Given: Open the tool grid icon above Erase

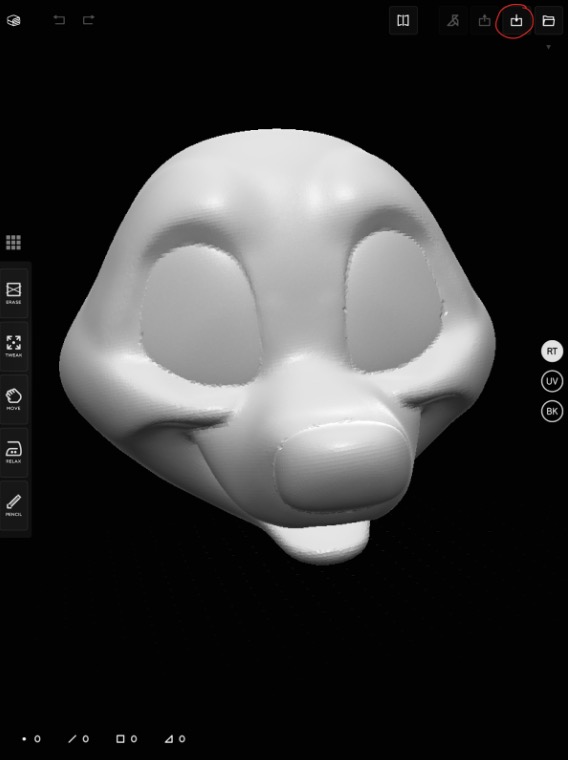Looking at the screenshot, I should [14, 242].
